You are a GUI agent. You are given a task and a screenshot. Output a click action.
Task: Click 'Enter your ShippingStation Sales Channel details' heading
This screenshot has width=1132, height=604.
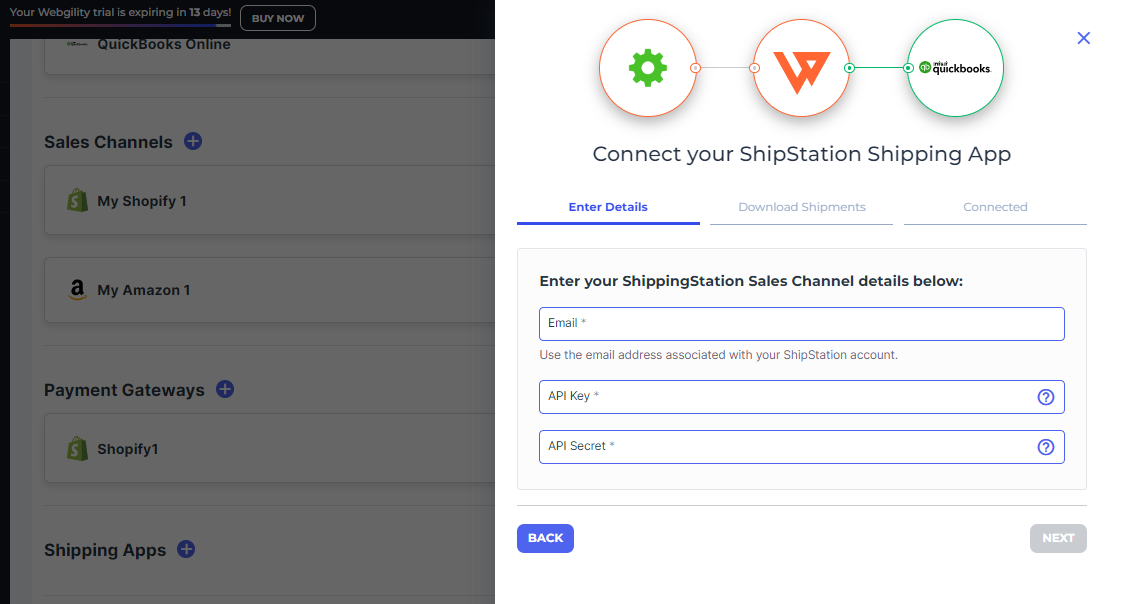pyautogui.click(x=751, y=281)
